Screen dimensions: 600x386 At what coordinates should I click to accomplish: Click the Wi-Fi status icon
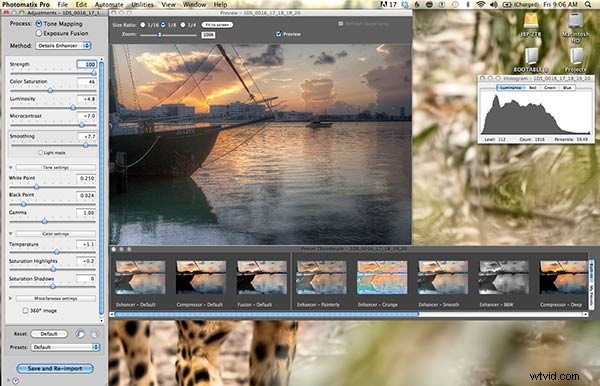[x=481, y=4]
